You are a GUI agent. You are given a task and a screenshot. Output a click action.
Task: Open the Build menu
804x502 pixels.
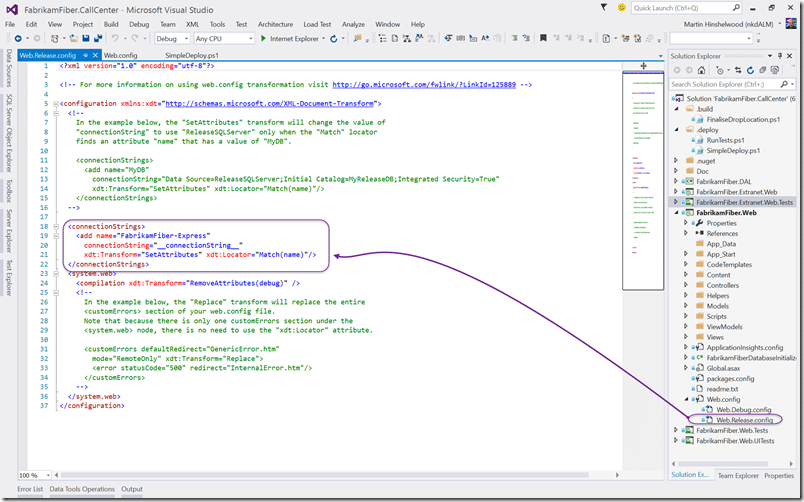111,24
